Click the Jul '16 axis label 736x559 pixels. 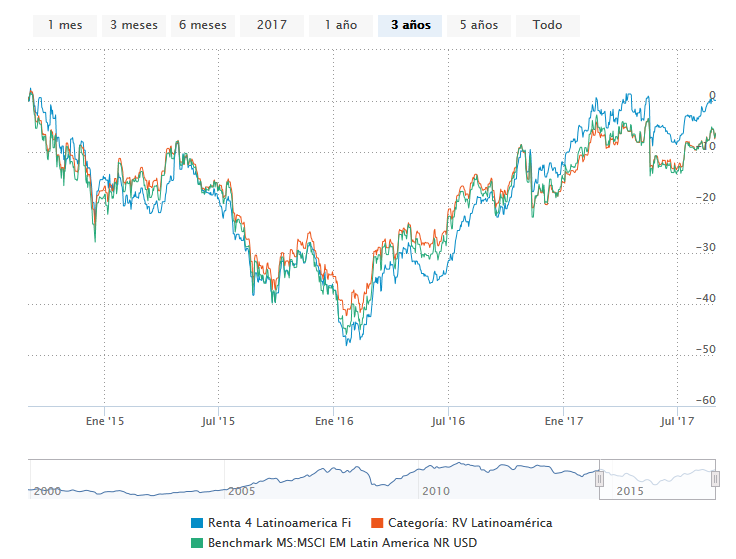pyautogui.click(x=448, y=421)
